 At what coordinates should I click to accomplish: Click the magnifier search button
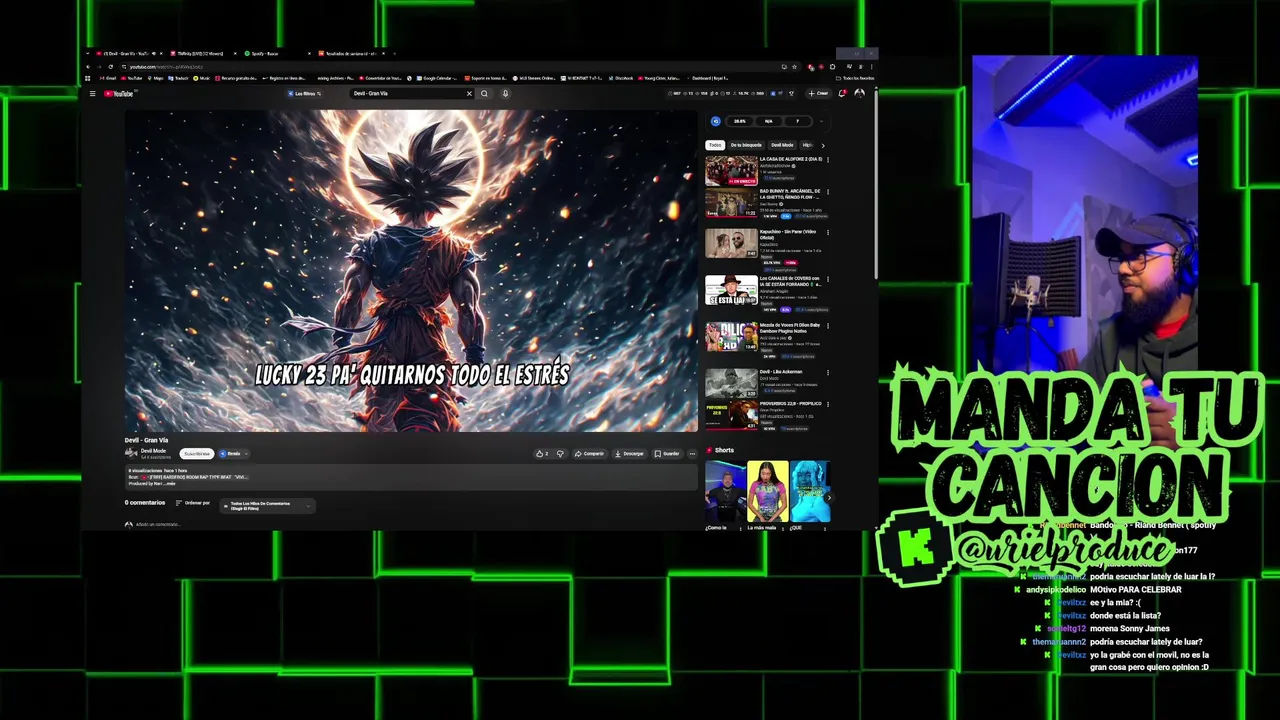click(484, 94)
